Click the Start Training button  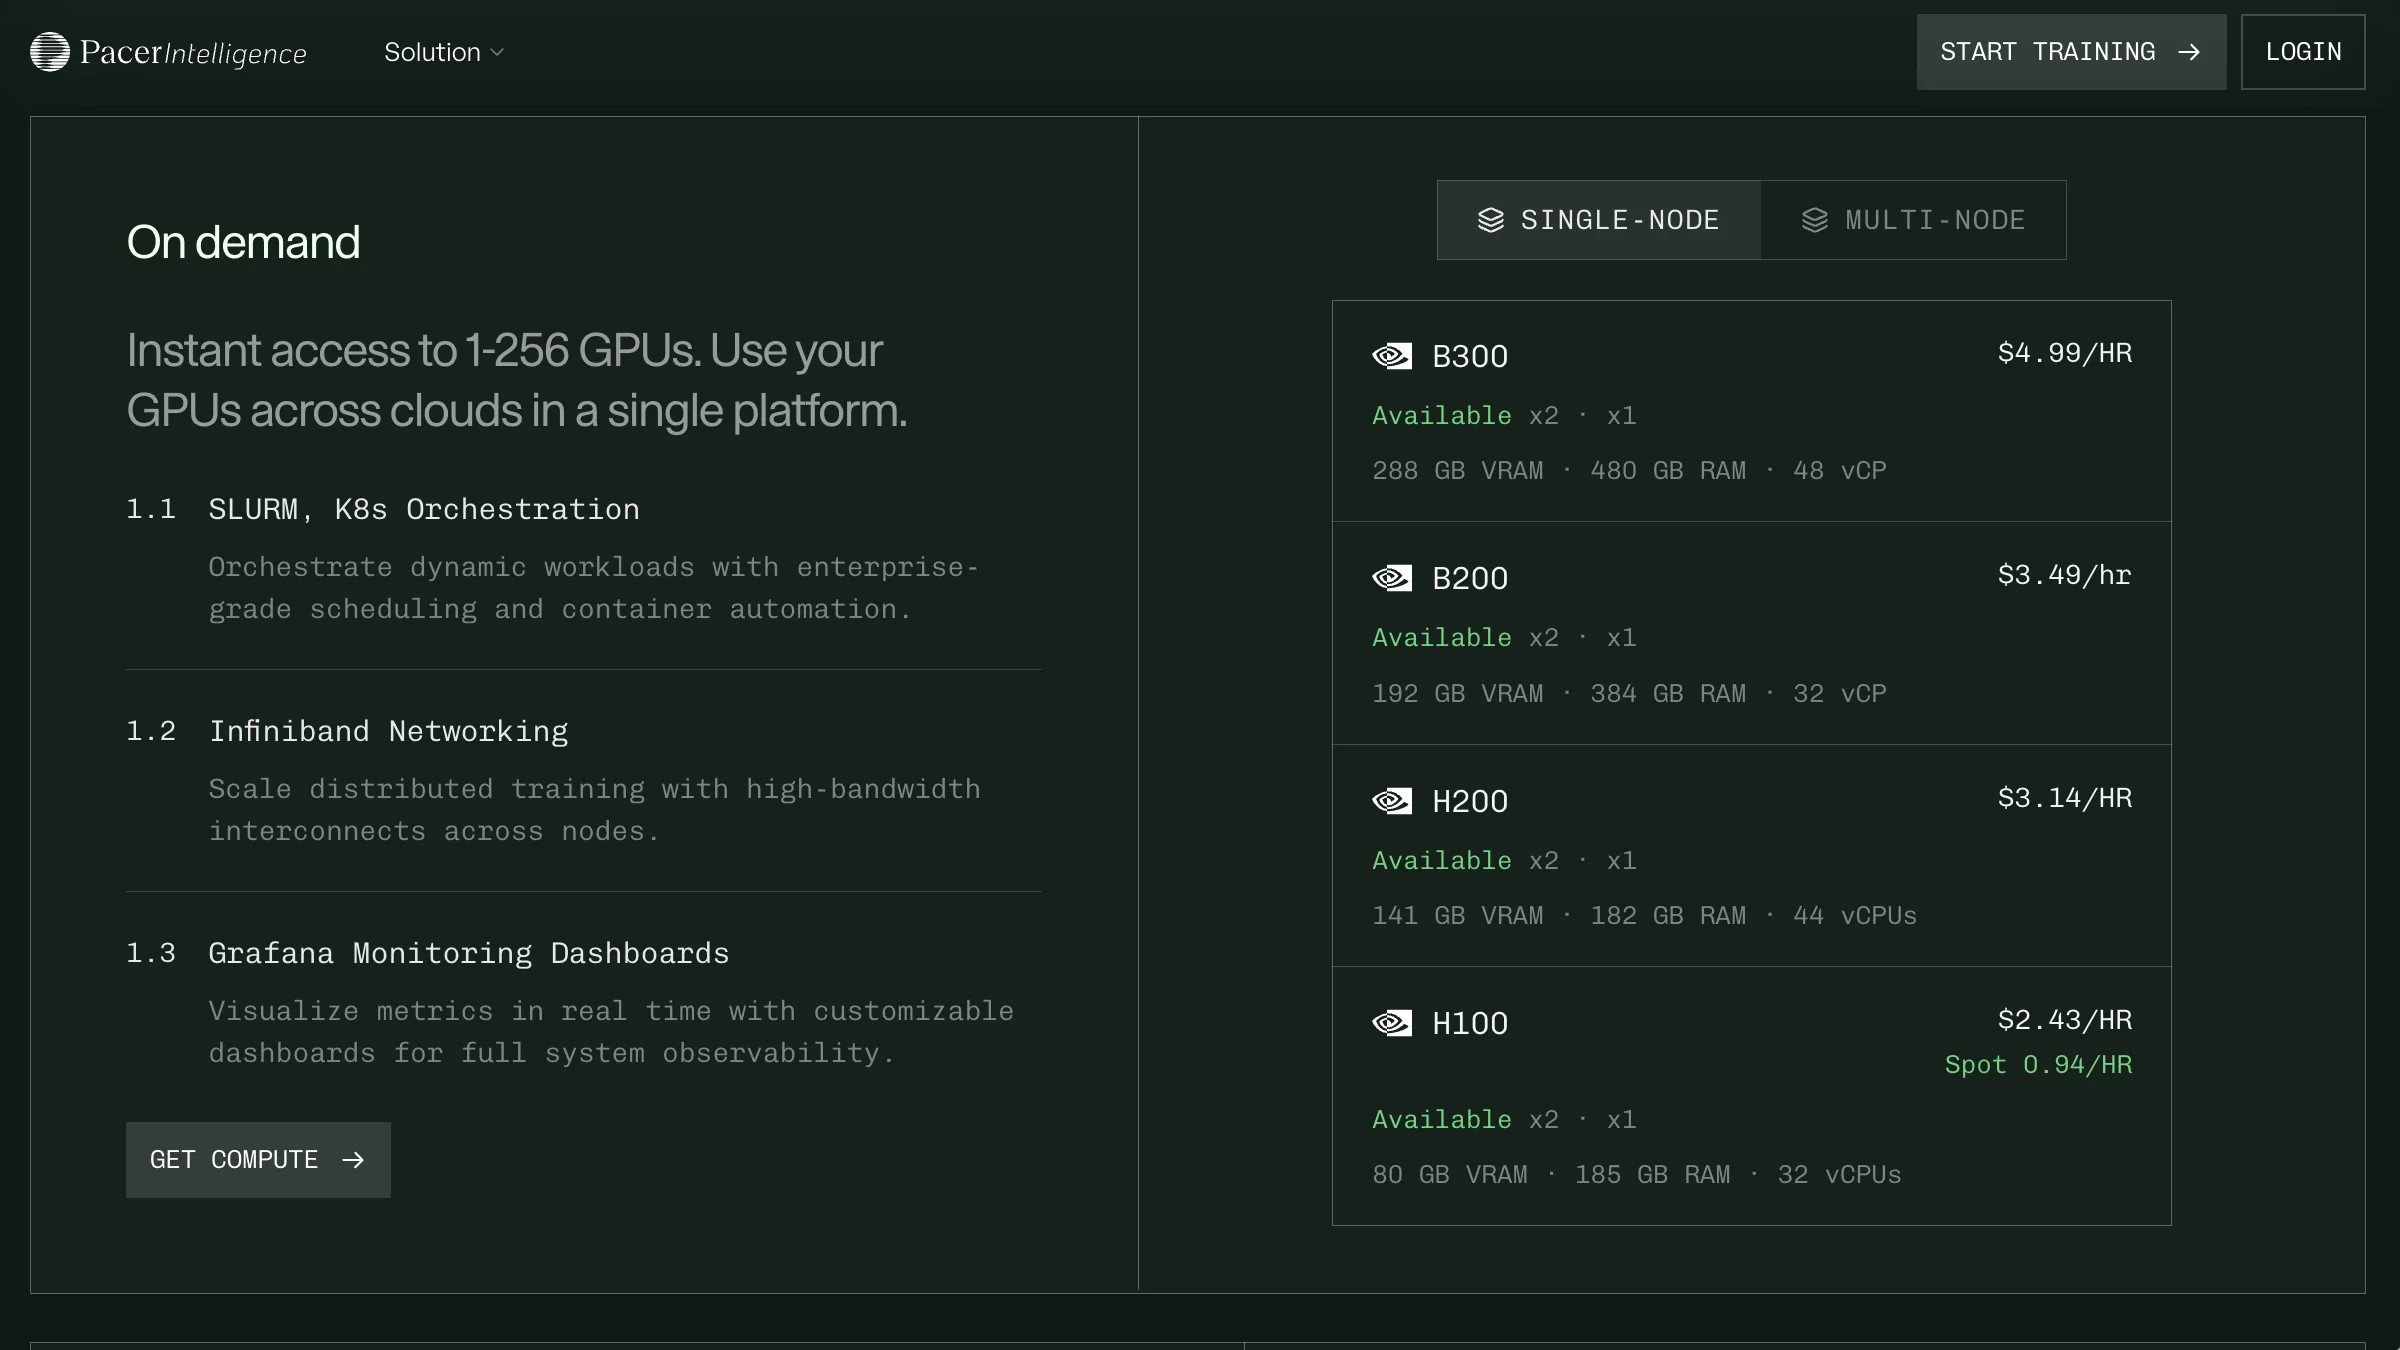2071,52
